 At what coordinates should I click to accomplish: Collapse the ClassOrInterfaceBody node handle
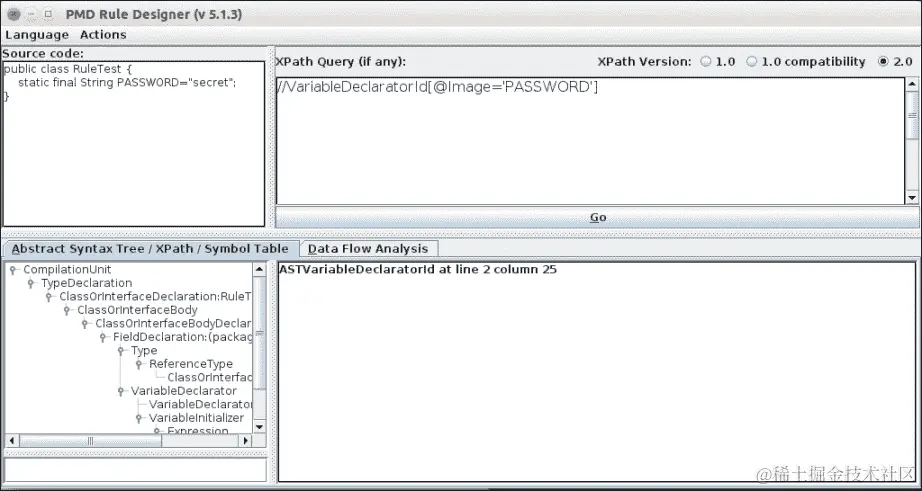coord(68,310)
